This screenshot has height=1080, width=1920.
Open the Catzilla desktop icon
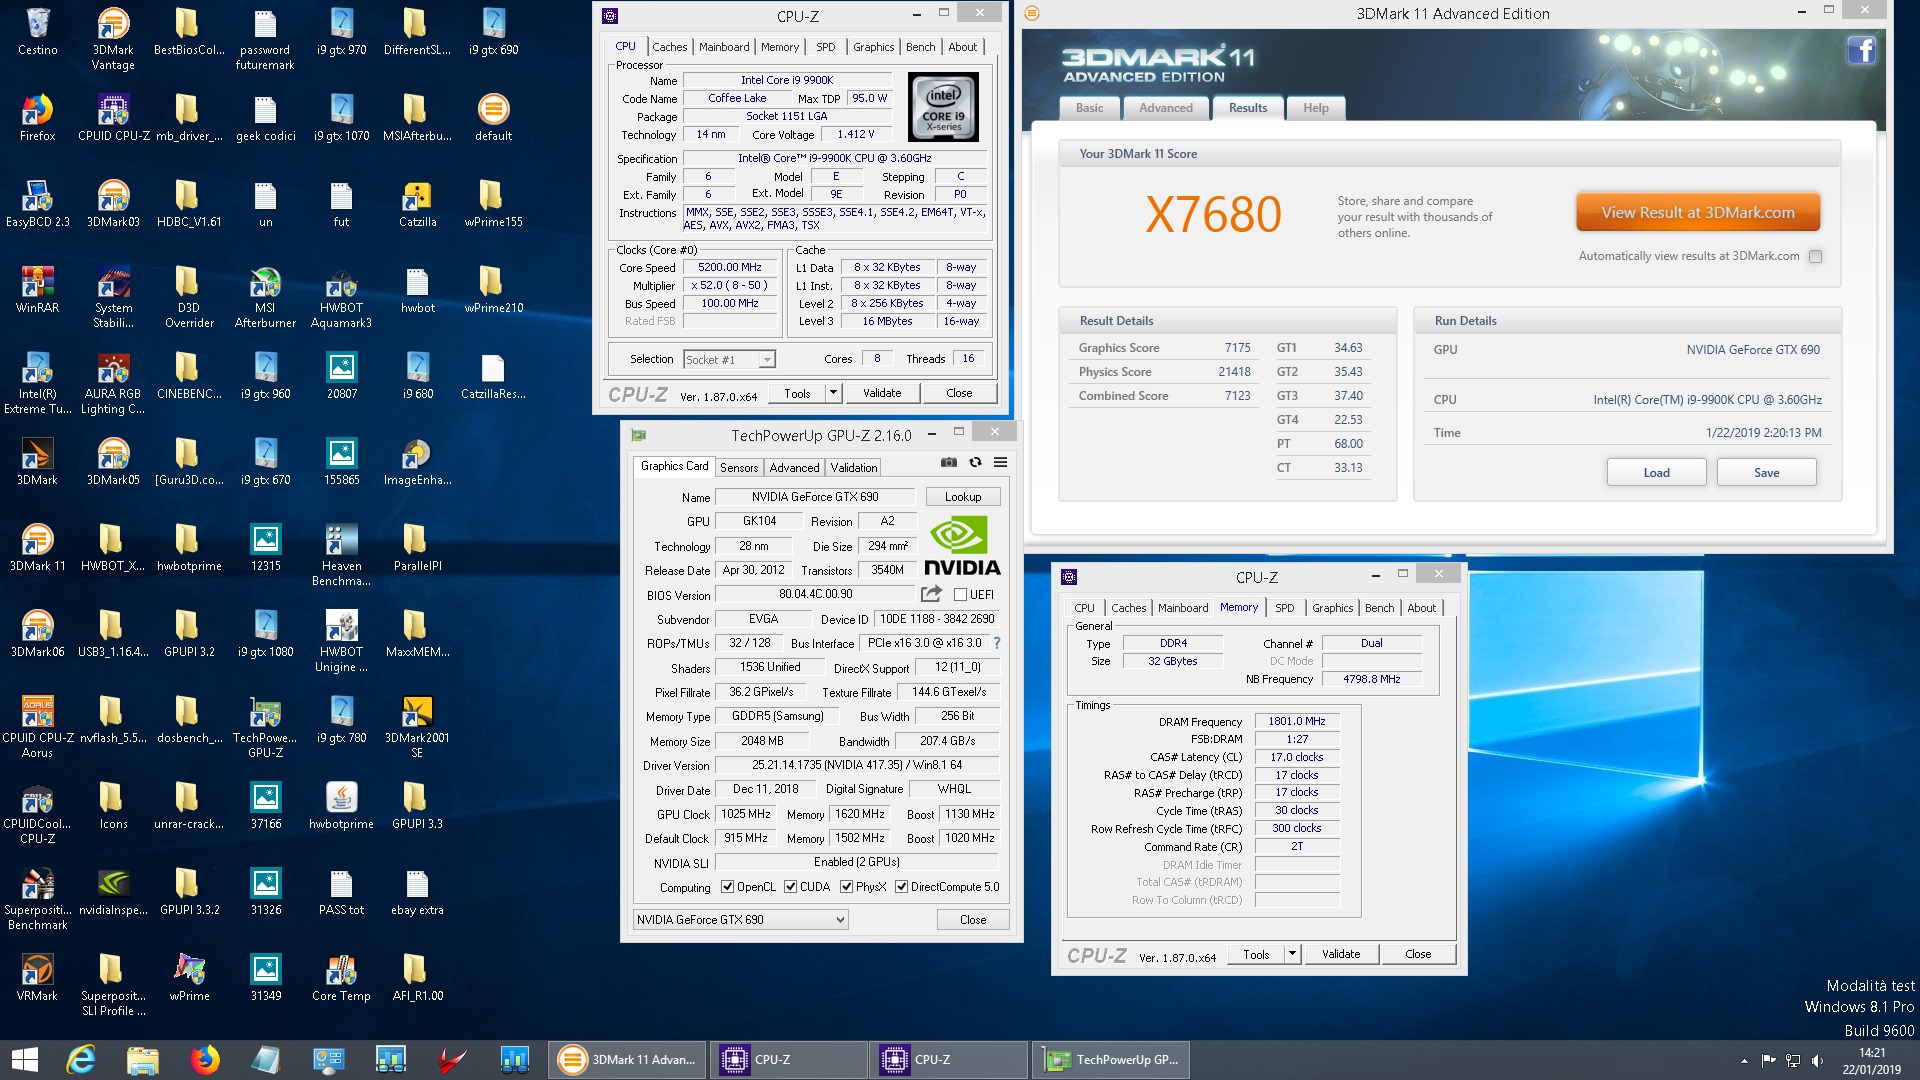tap(417, 204)
